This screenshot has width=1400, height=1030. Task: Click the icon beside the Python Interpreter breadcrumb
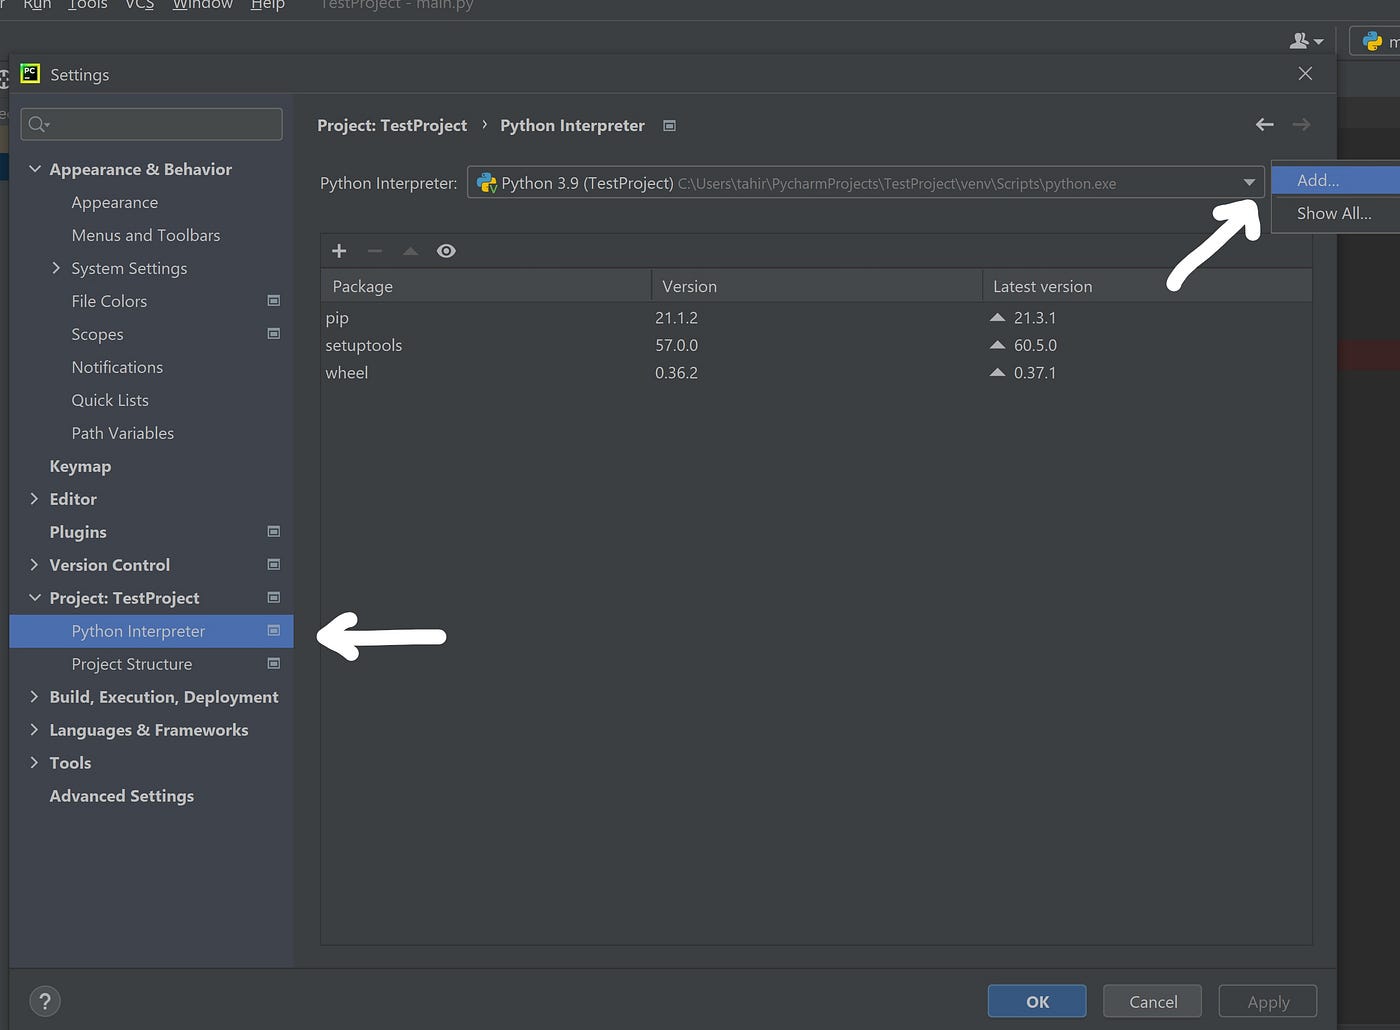(x=668, y=125)
